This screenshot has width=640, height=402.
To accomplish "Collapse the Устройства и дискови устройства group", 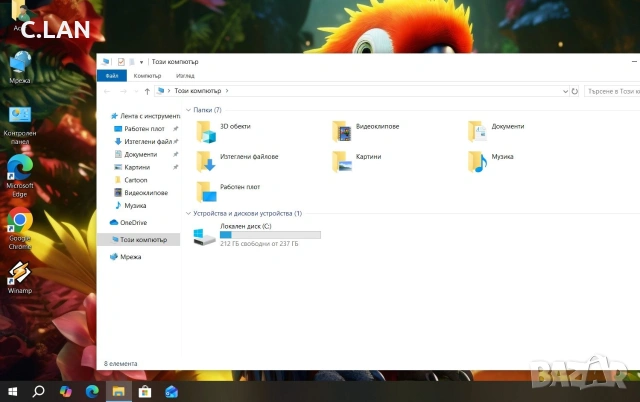I will coord(188,213).
